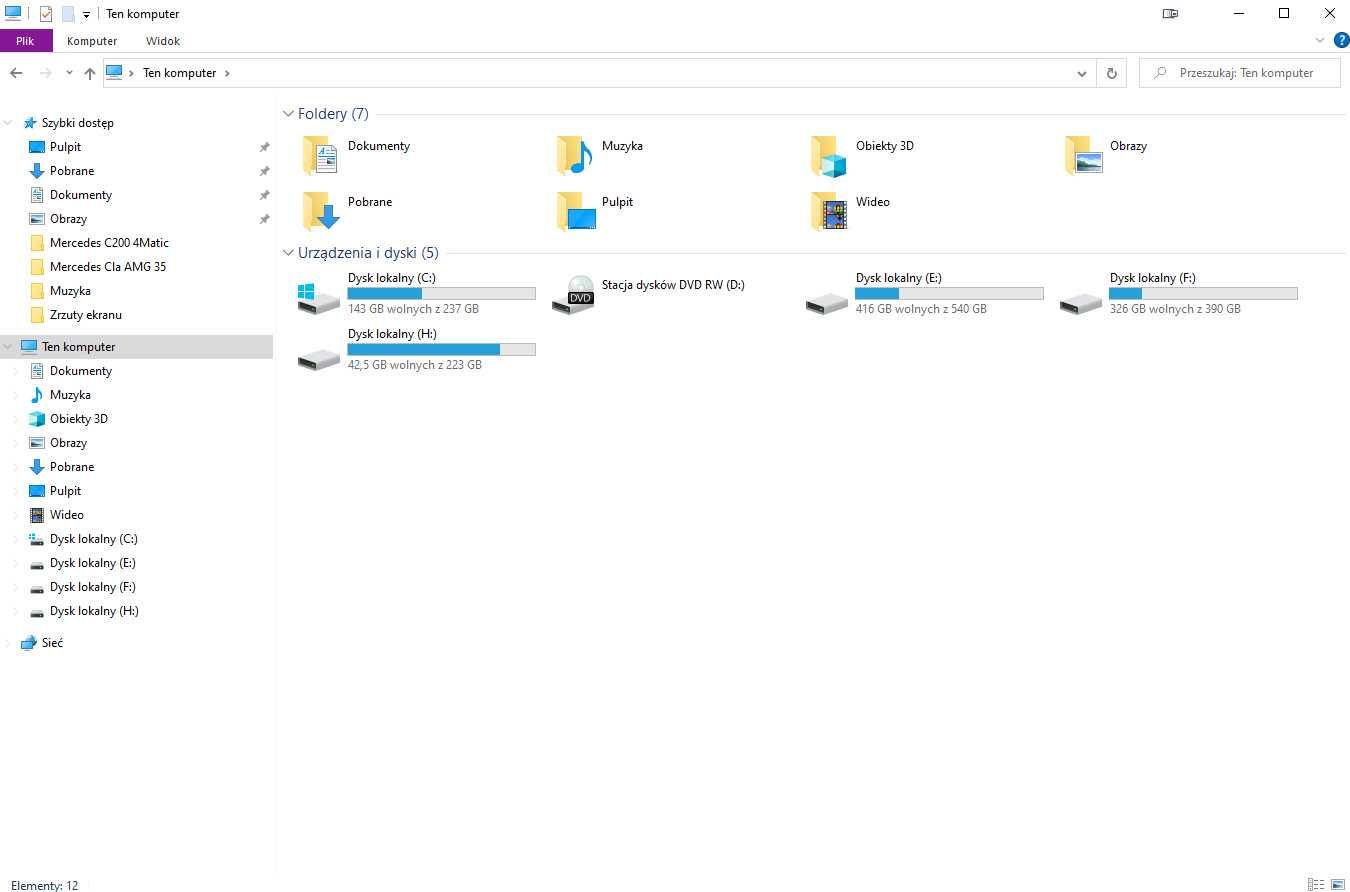The height and width of the screenshot is (892, 1350).
Task: Select Zrzuty ekranu in Szybki dostęp
Action: (86, 315)
